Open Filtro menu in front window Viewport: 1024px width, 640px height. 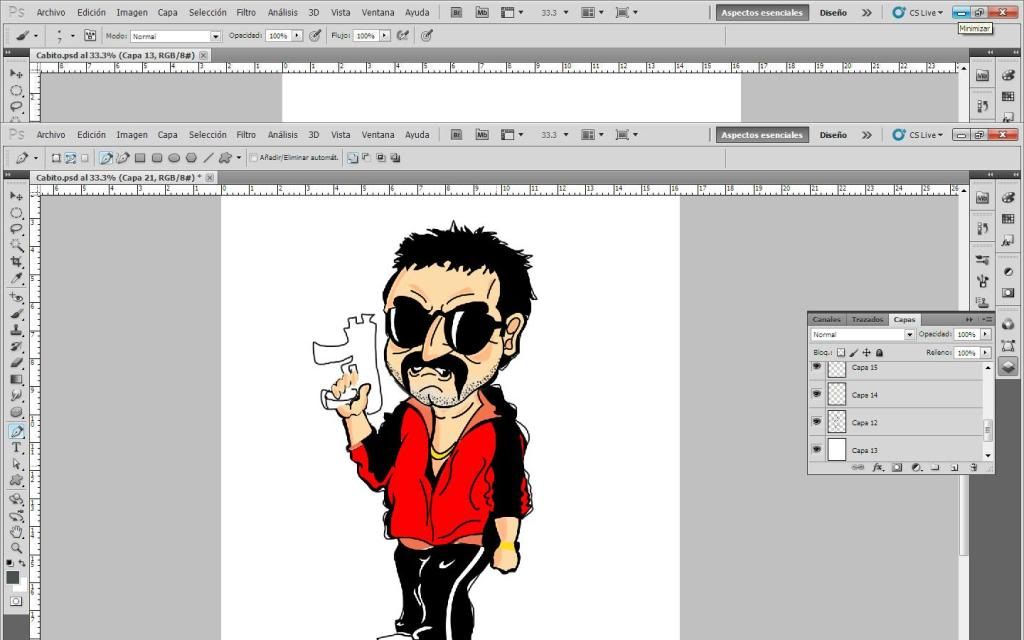pyautogui.click(x=246, y=135)
